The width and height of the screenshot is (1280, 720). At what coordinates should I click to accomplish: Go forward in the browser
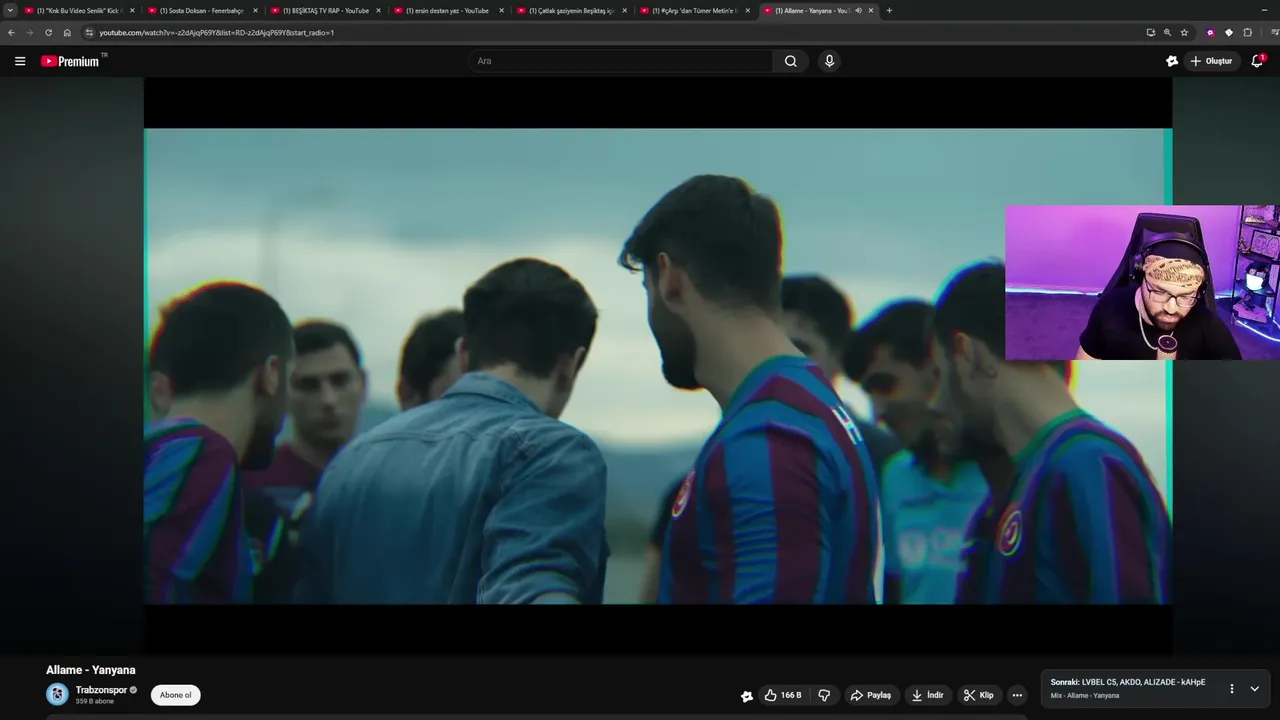[29, 32]
